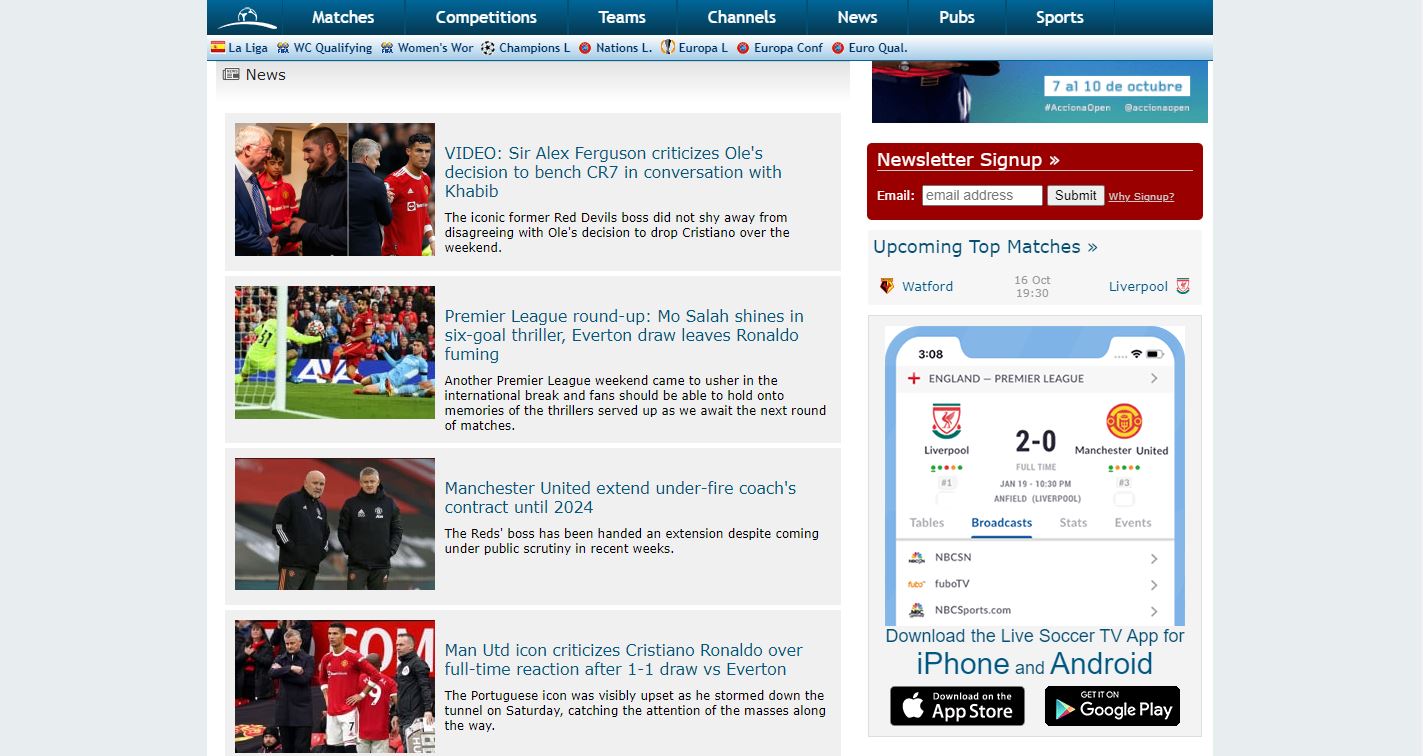Open the Euro Qual. link
This screenshot has height=756, width=1423.
point(878,48)
